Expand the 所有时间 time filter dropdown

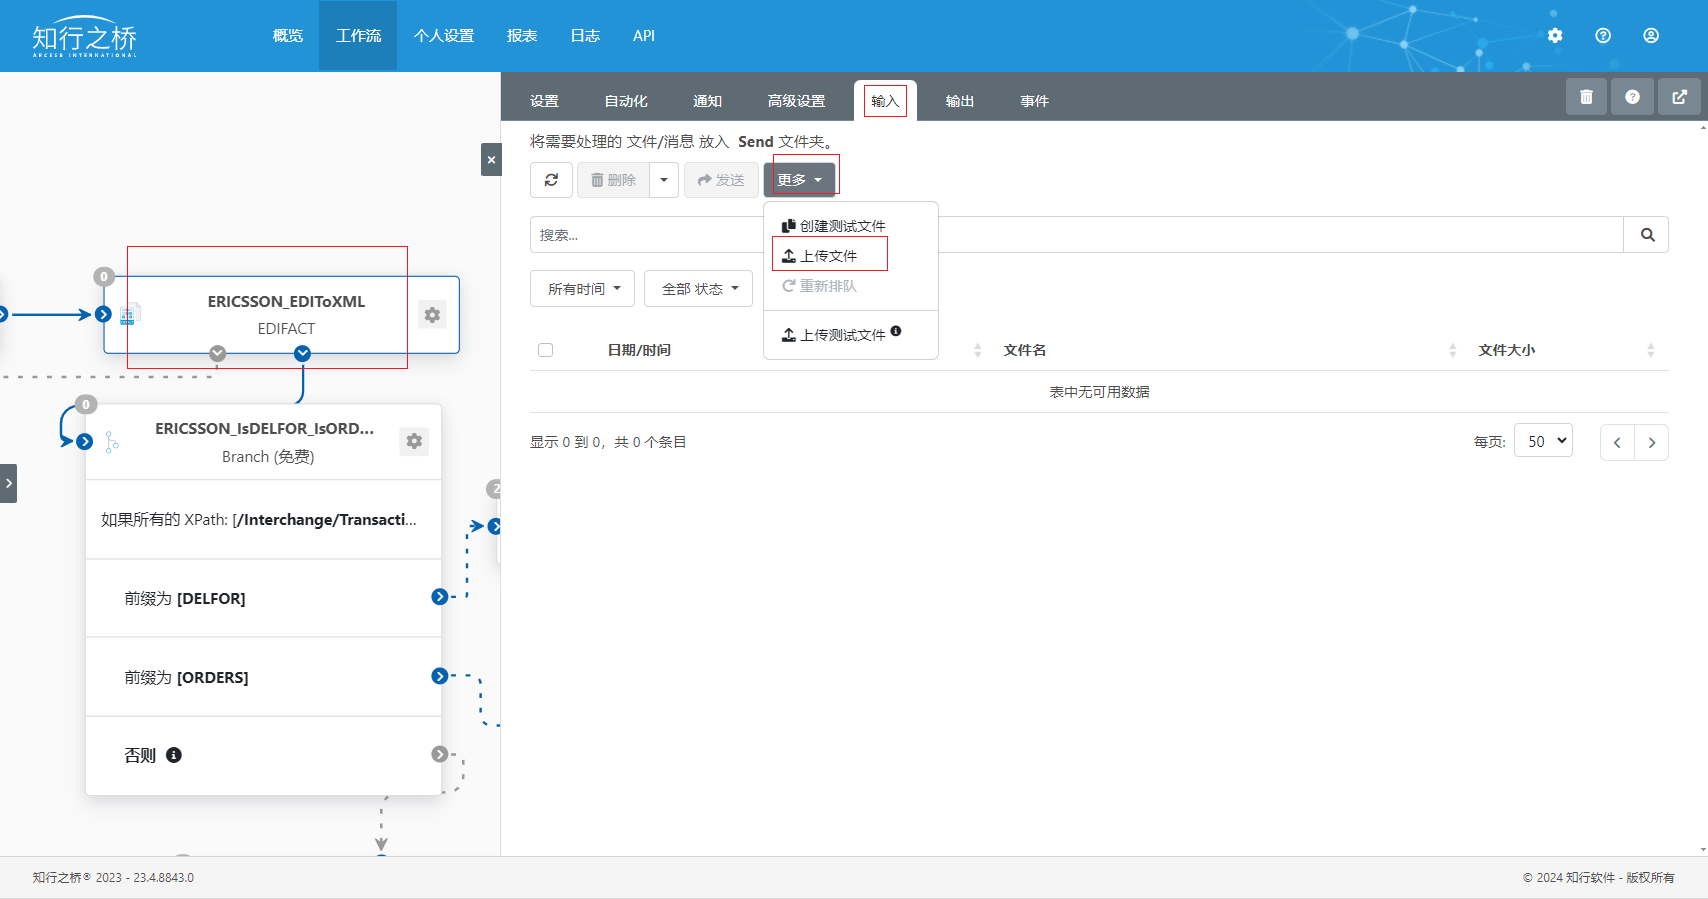(x=583, y=289)
